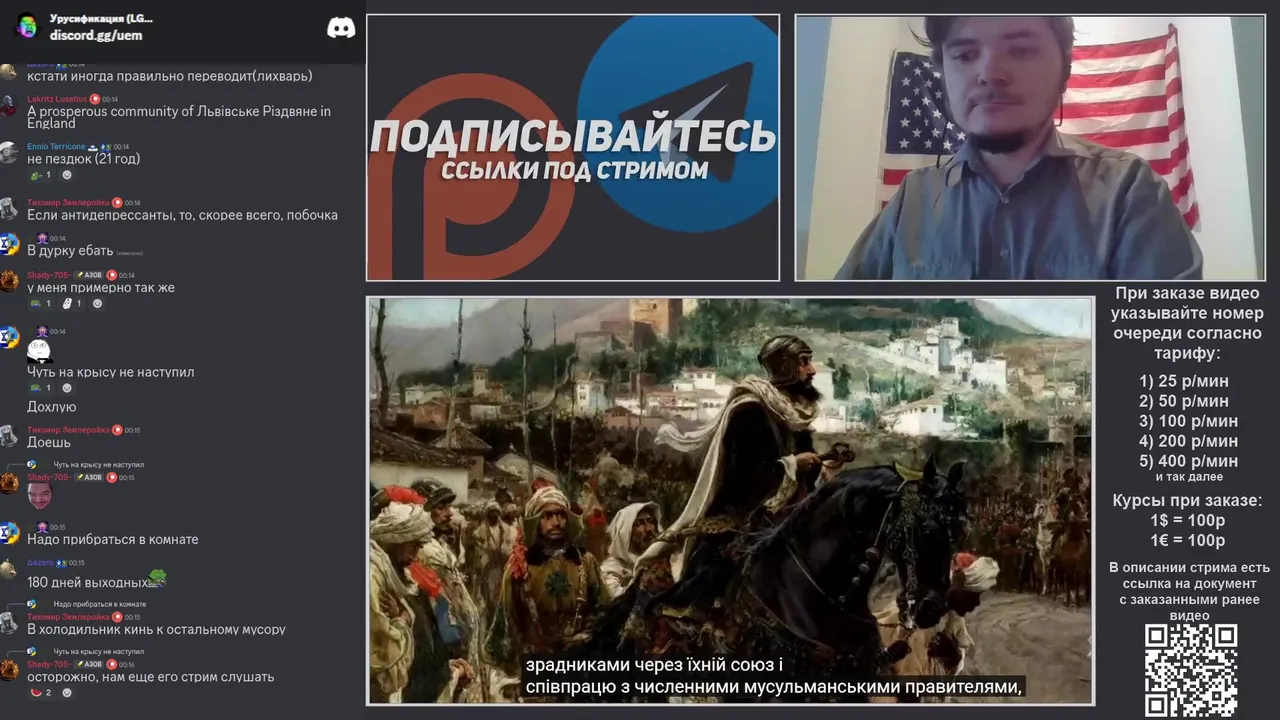This screenshot has width=1280, height=720.
Task: Jump to reply reference above Shady-705's sticker
Action: (x=99, y=465)
